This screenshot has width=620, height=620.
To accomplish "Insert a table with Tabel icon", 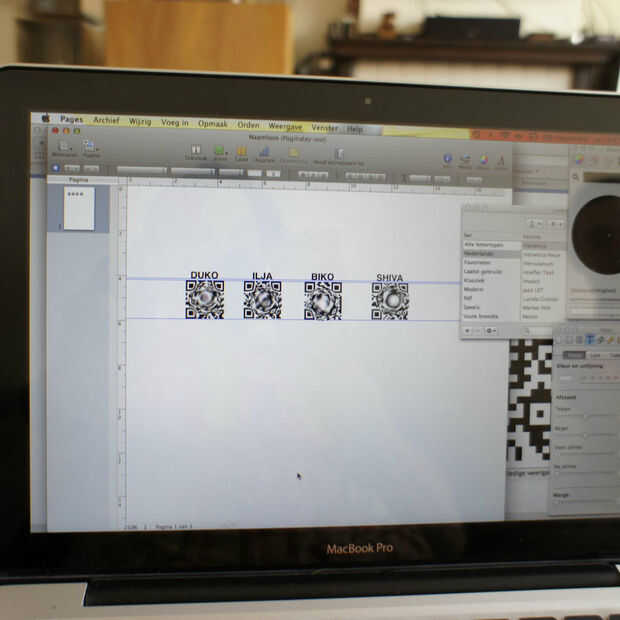I will (242, 153).
